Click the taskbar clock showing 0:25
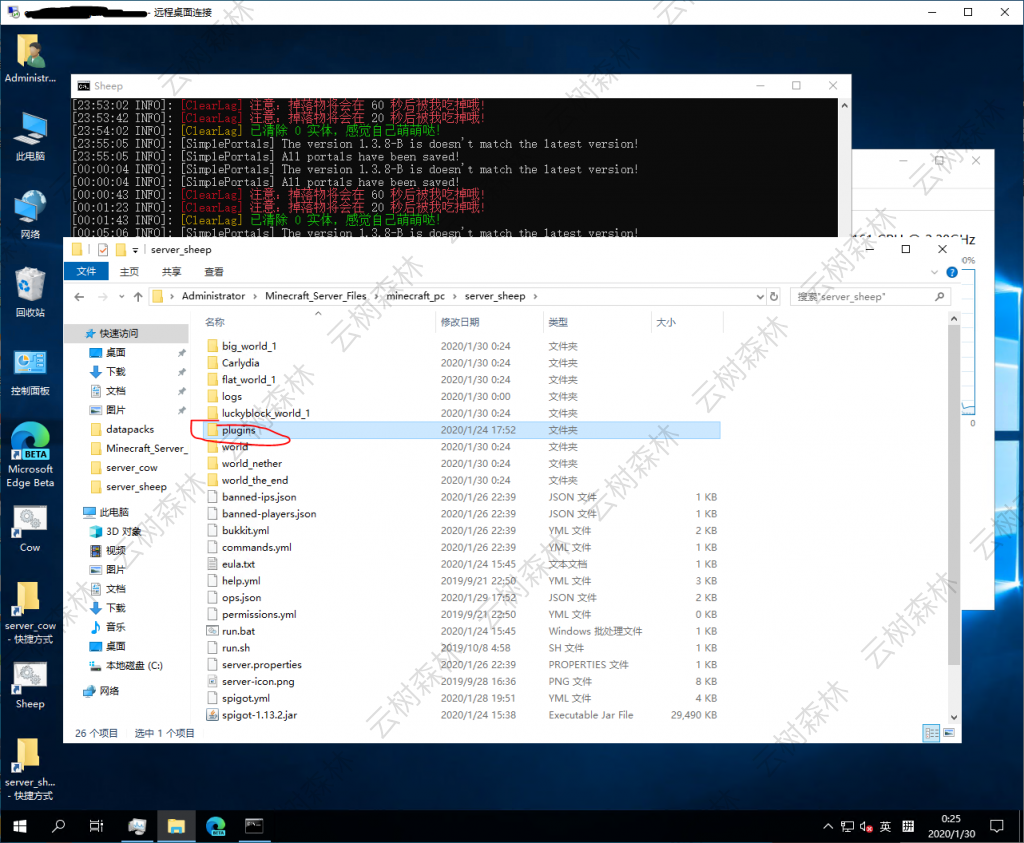Viewport: 1024px width, 843px height. (x=951, y=827)
